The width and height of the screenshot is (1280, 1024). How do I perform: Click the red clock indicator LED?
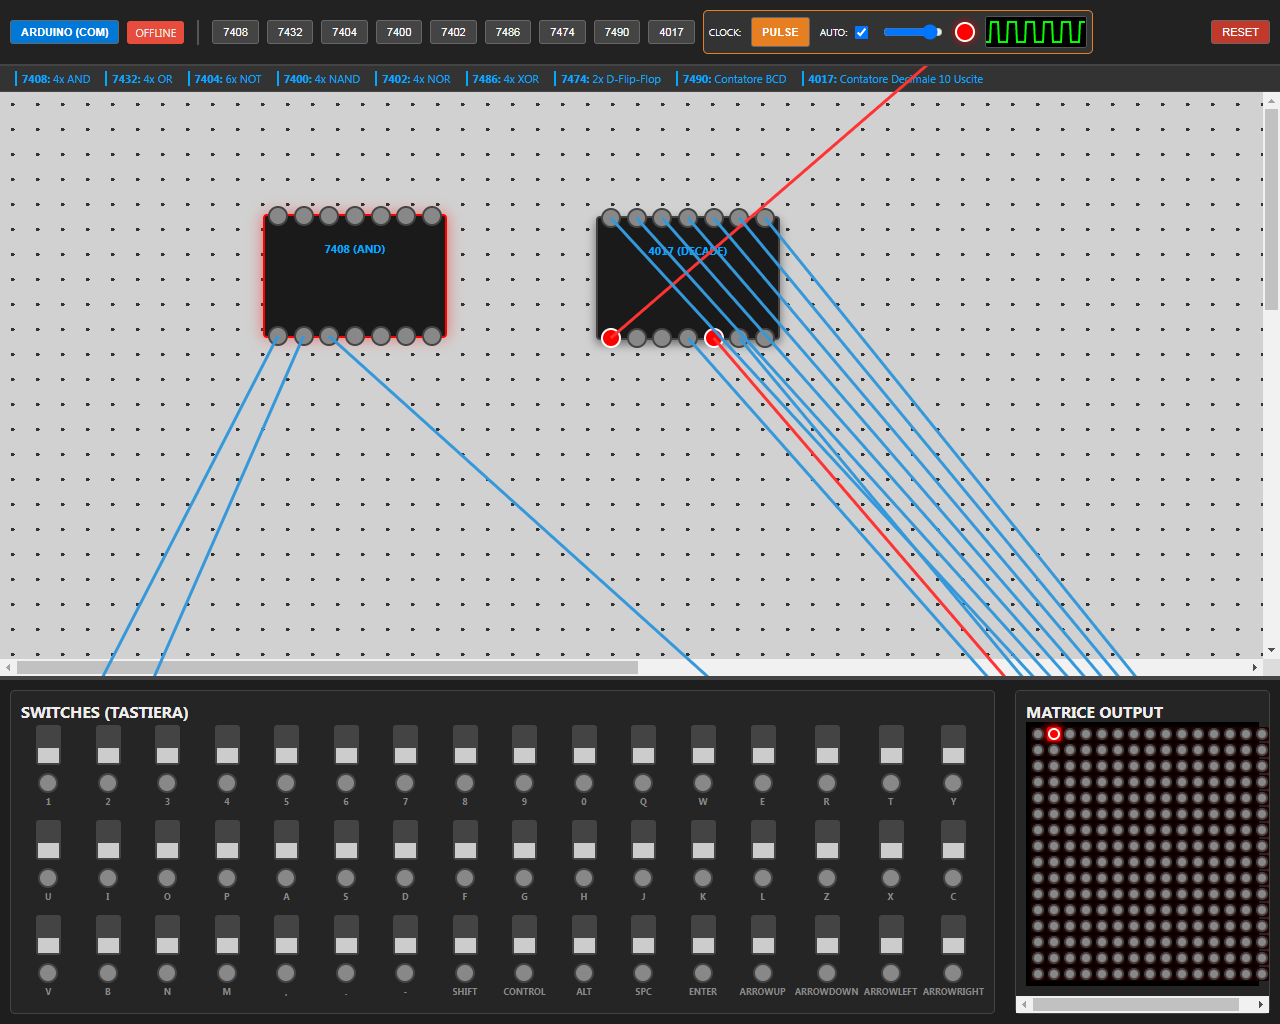964,32
